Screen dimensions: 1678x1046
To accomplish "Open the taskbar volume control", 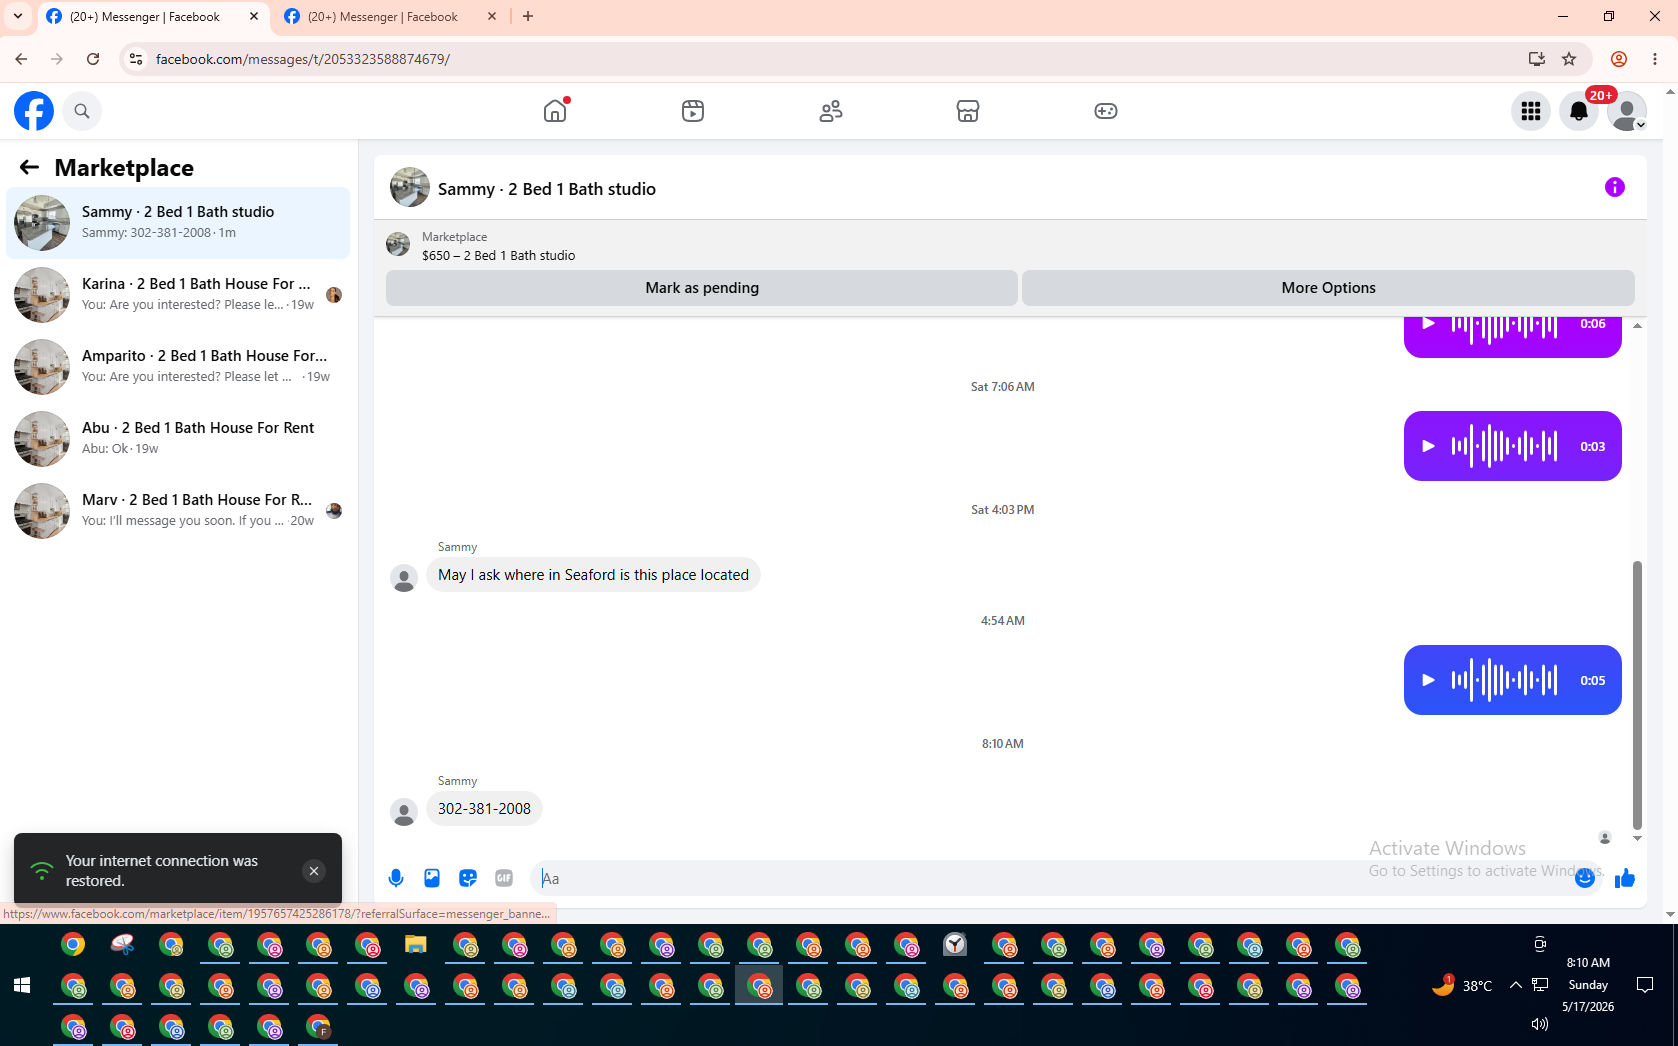I will point(1540,1024).
